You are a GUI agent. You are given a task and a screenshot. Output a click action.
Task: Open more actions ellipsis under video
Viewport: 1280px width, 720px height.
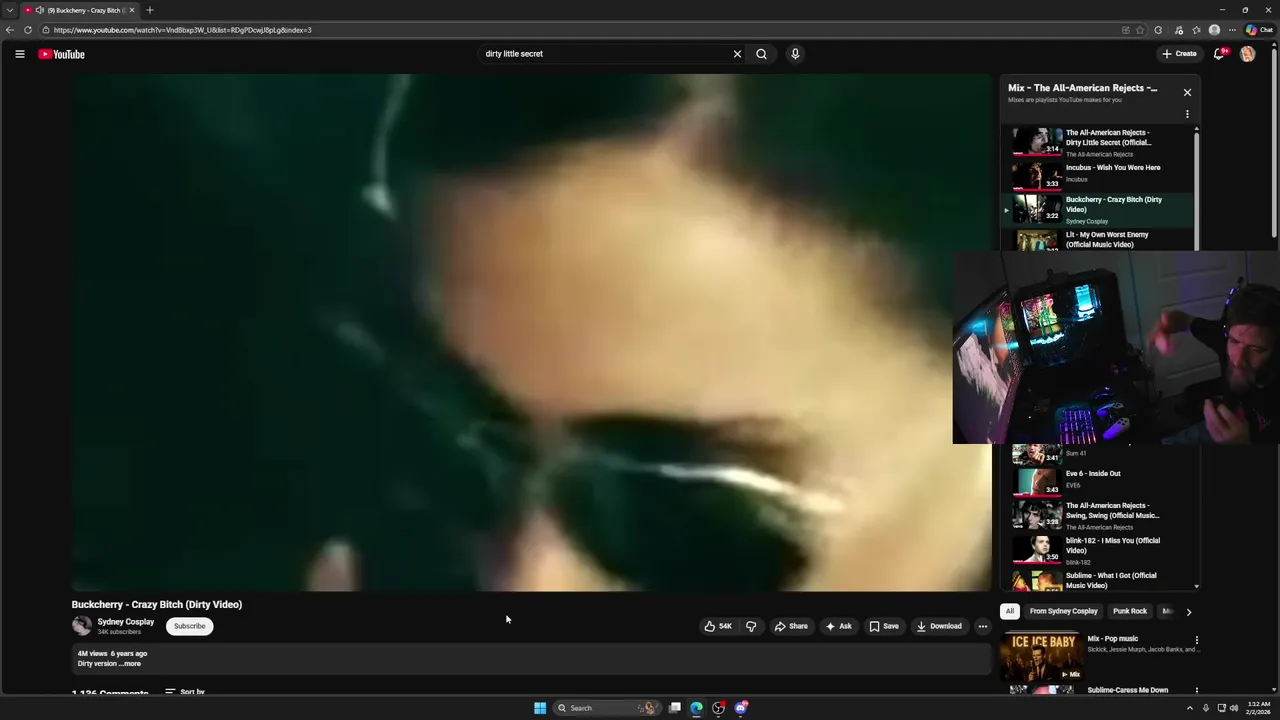point(982,626)
